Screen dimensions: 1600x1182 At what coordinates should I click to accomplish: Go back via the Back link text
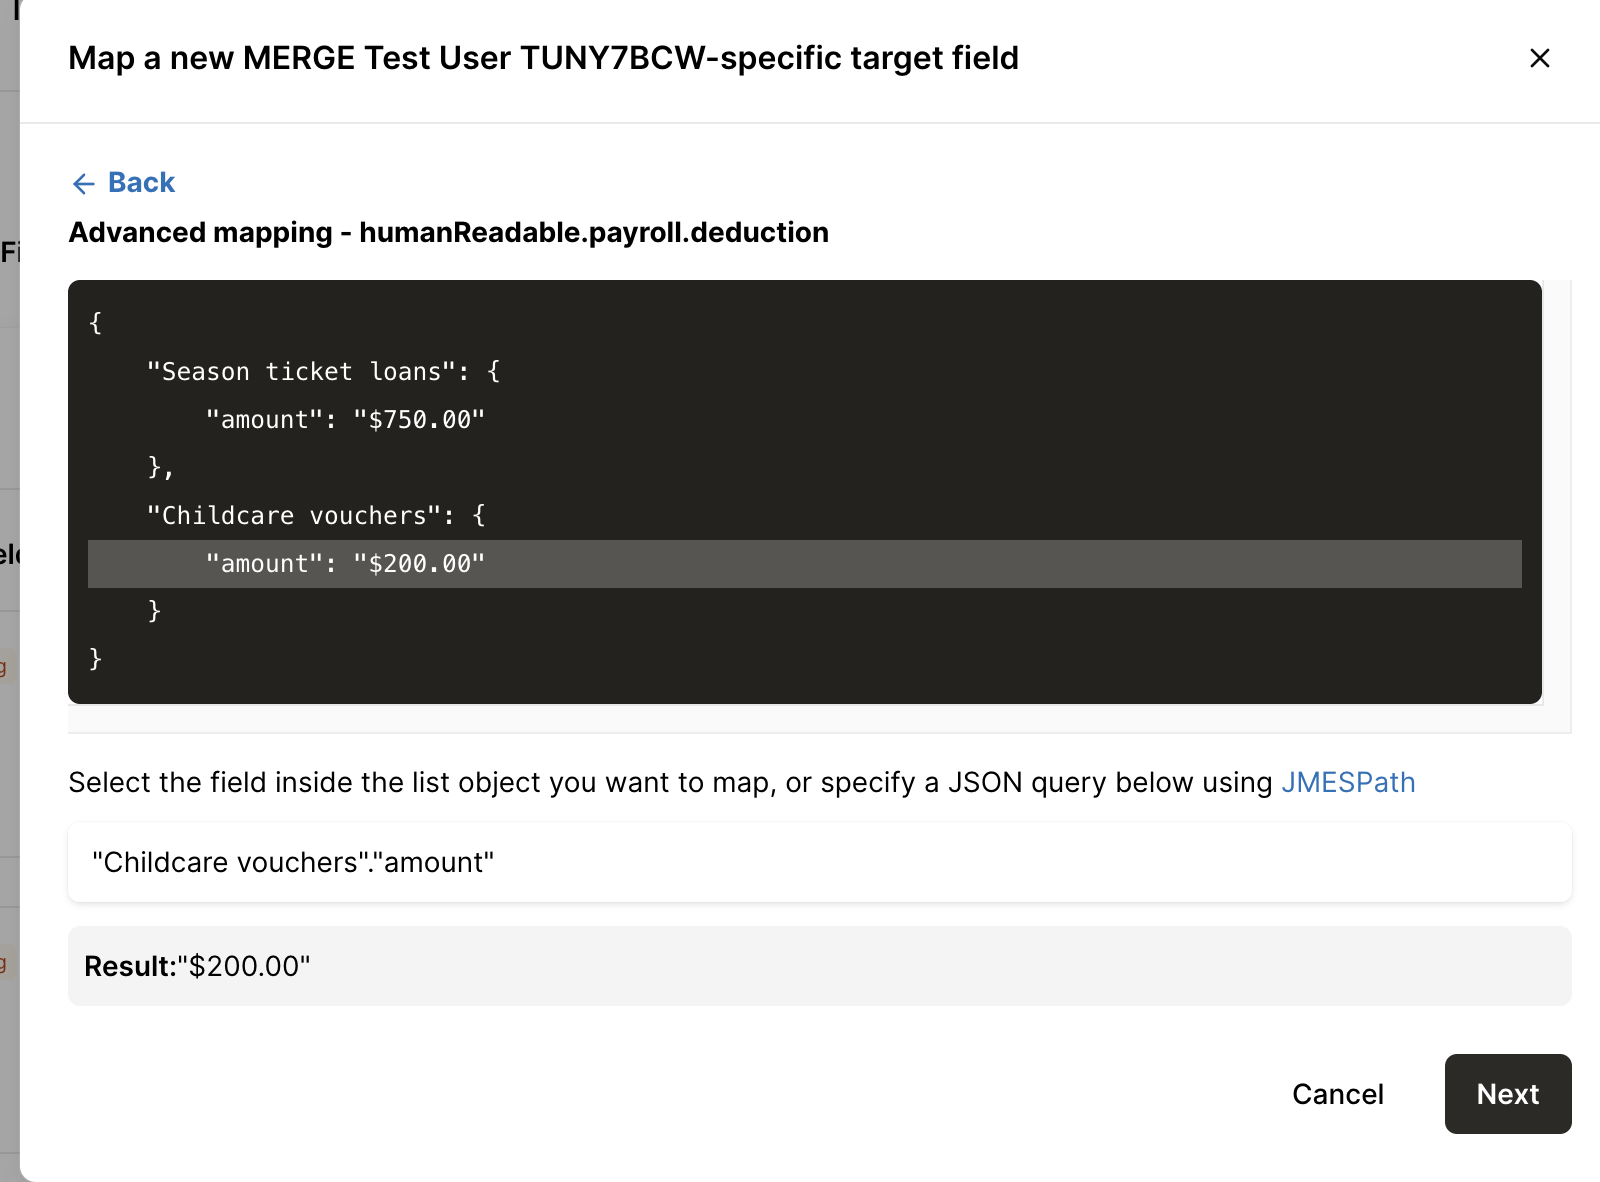point(141,183)
